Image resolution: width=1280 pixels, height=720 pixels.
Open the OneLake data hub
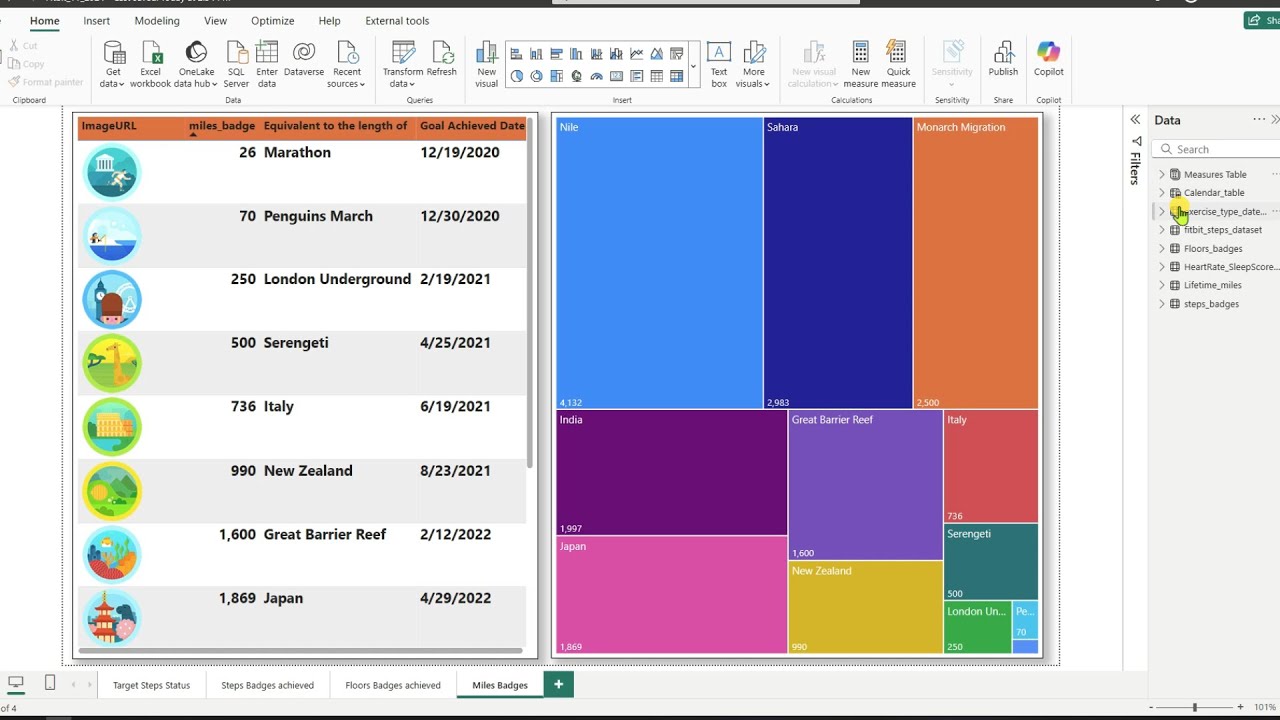point(196,65)
